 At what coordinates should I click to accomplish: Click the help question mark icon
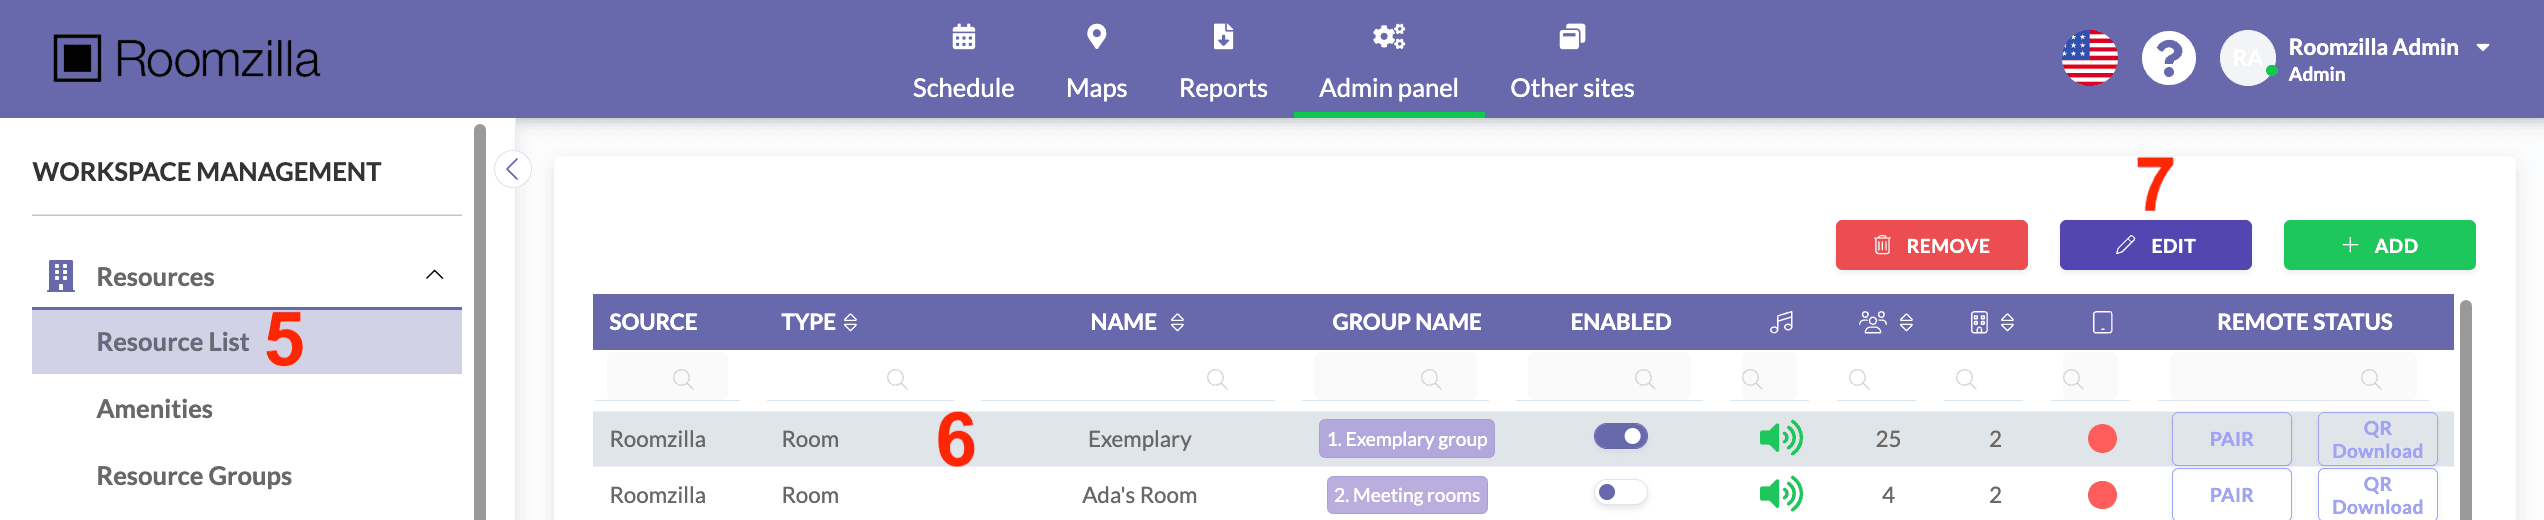tap(2168, 59)
